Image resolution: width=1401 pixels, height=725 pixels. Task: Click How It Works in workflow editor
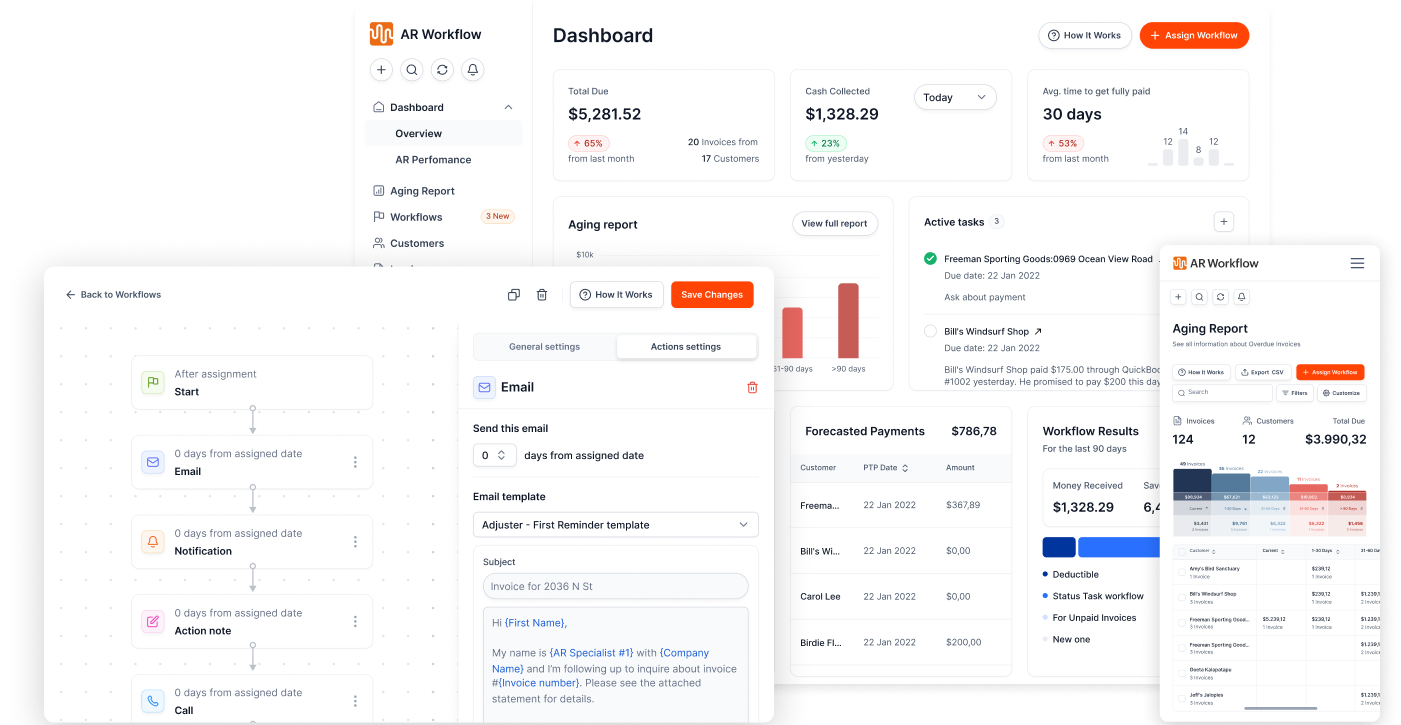tap(617, 295)
